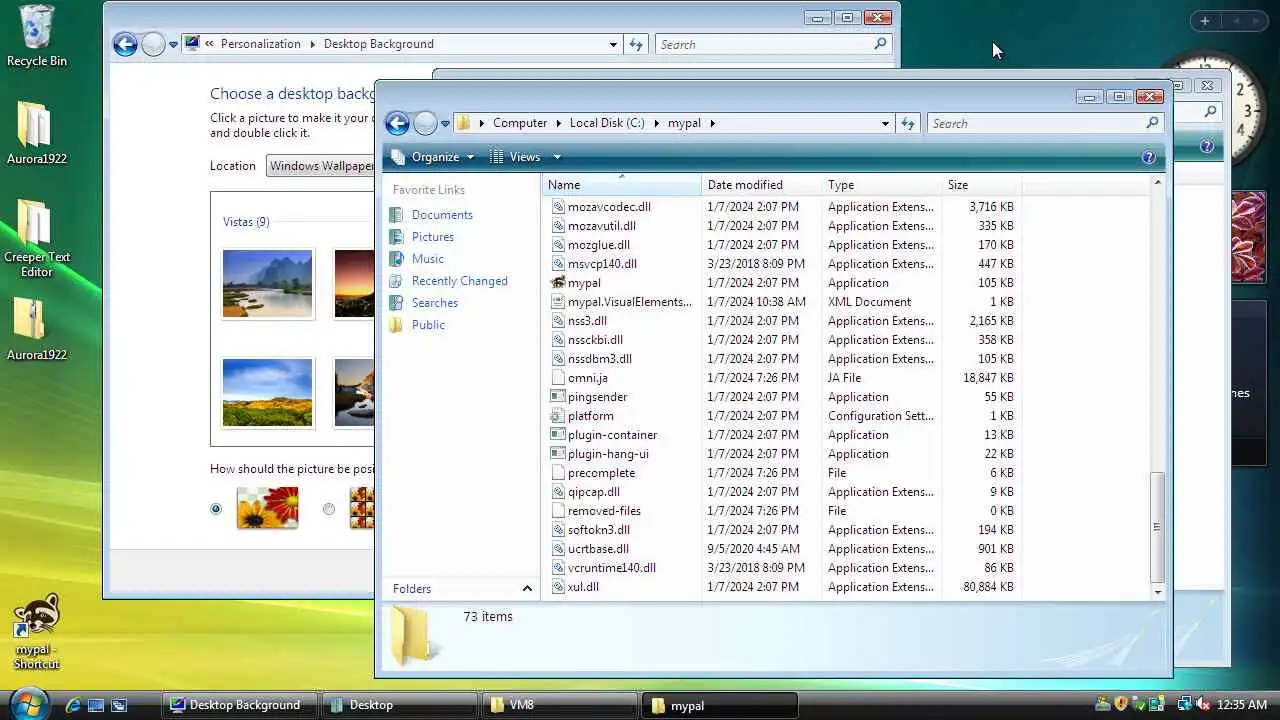Open Internet Explorer from quick launch

point(73,705)
